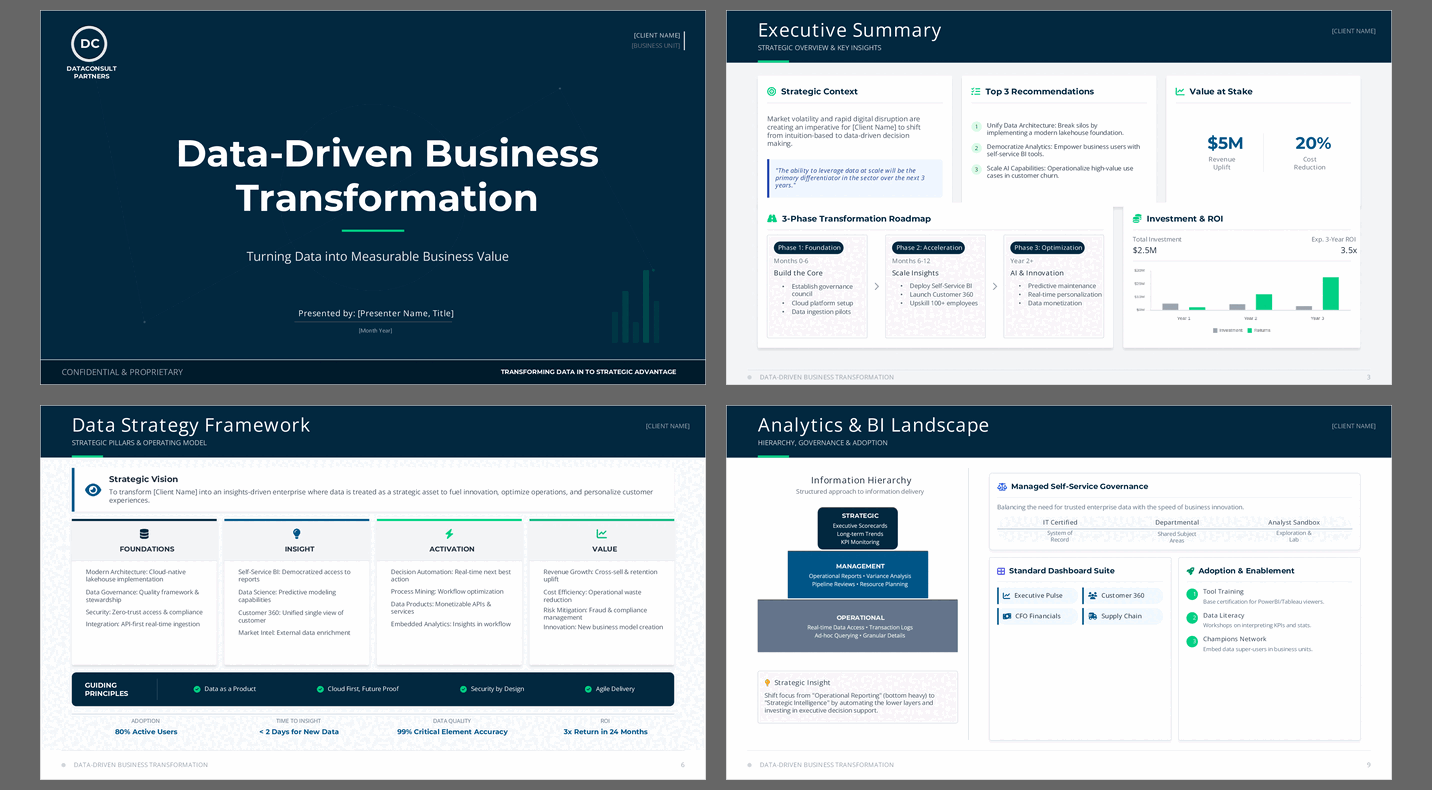Click the checkmark beside Data as a Product
Screen dimensions: 1432x790
(197, 689)
